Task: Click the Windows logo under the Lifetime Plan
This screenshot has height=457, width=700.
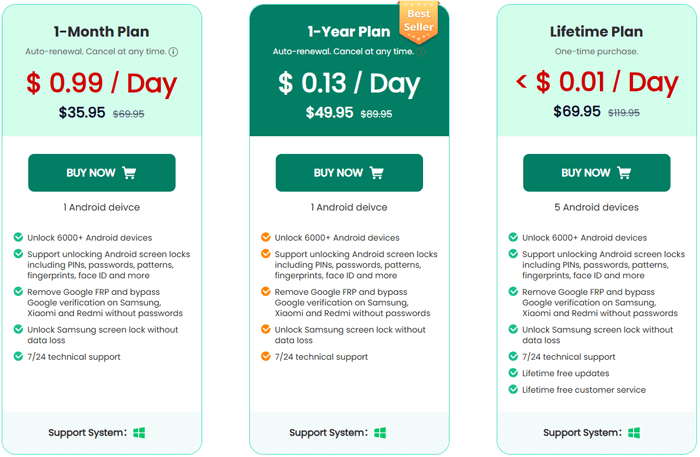Action: tap(634, 432)
